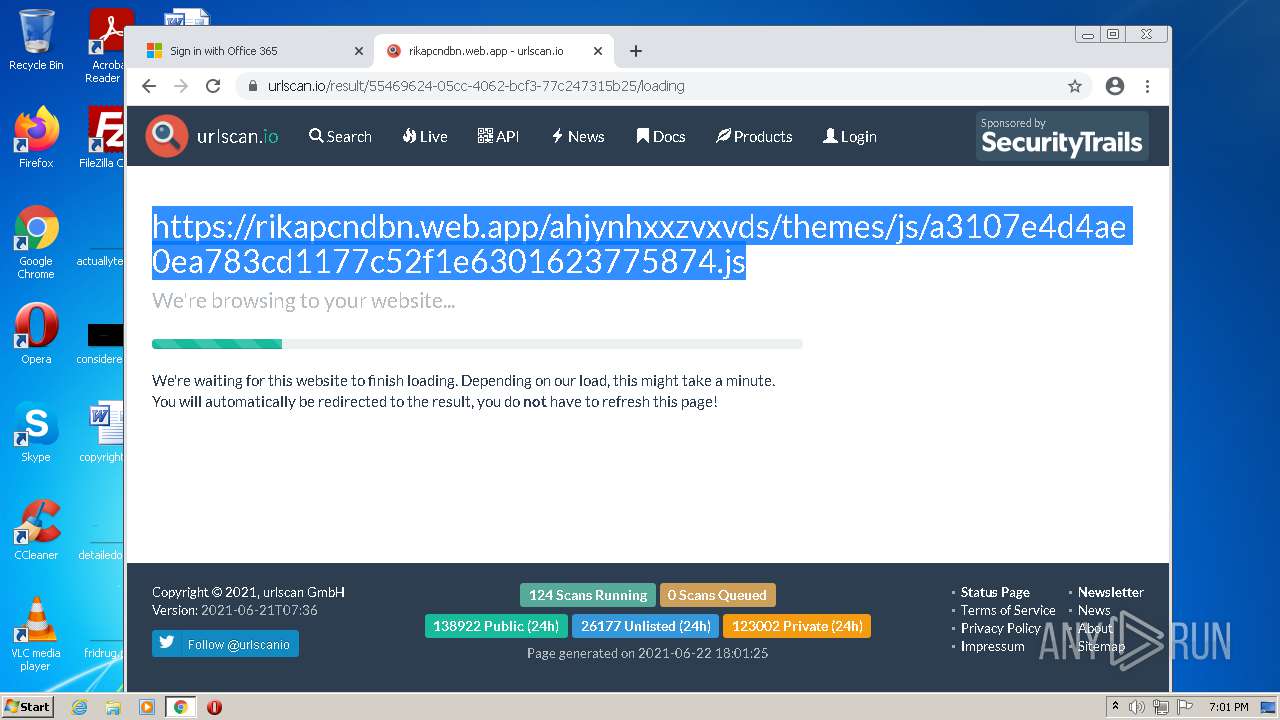Open the API page
The width and height of the screenshot is (1280, 720).
coord(498,136)
